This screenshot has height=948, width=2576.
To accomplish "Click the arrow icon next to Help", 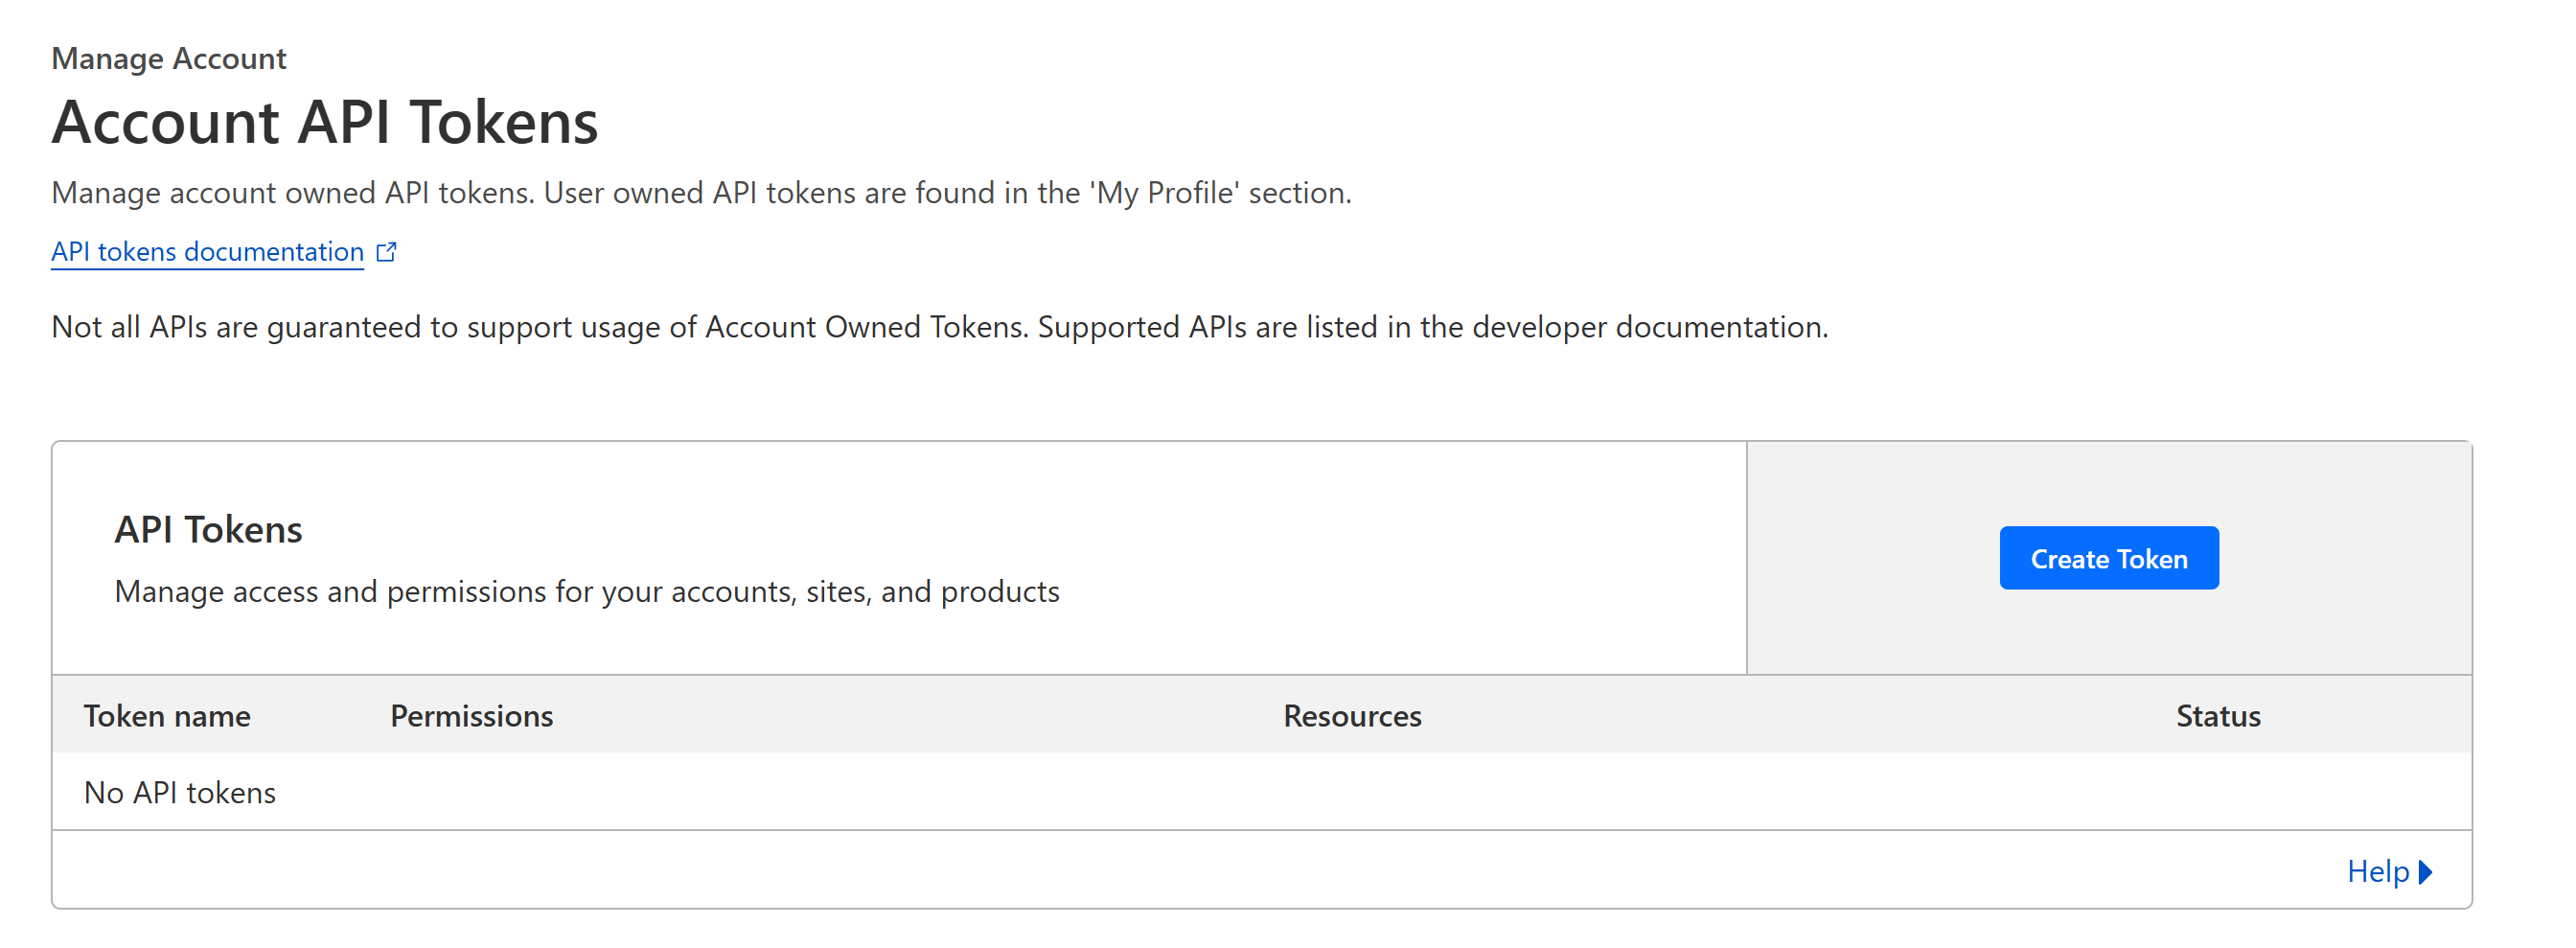I will (2425, 871).
